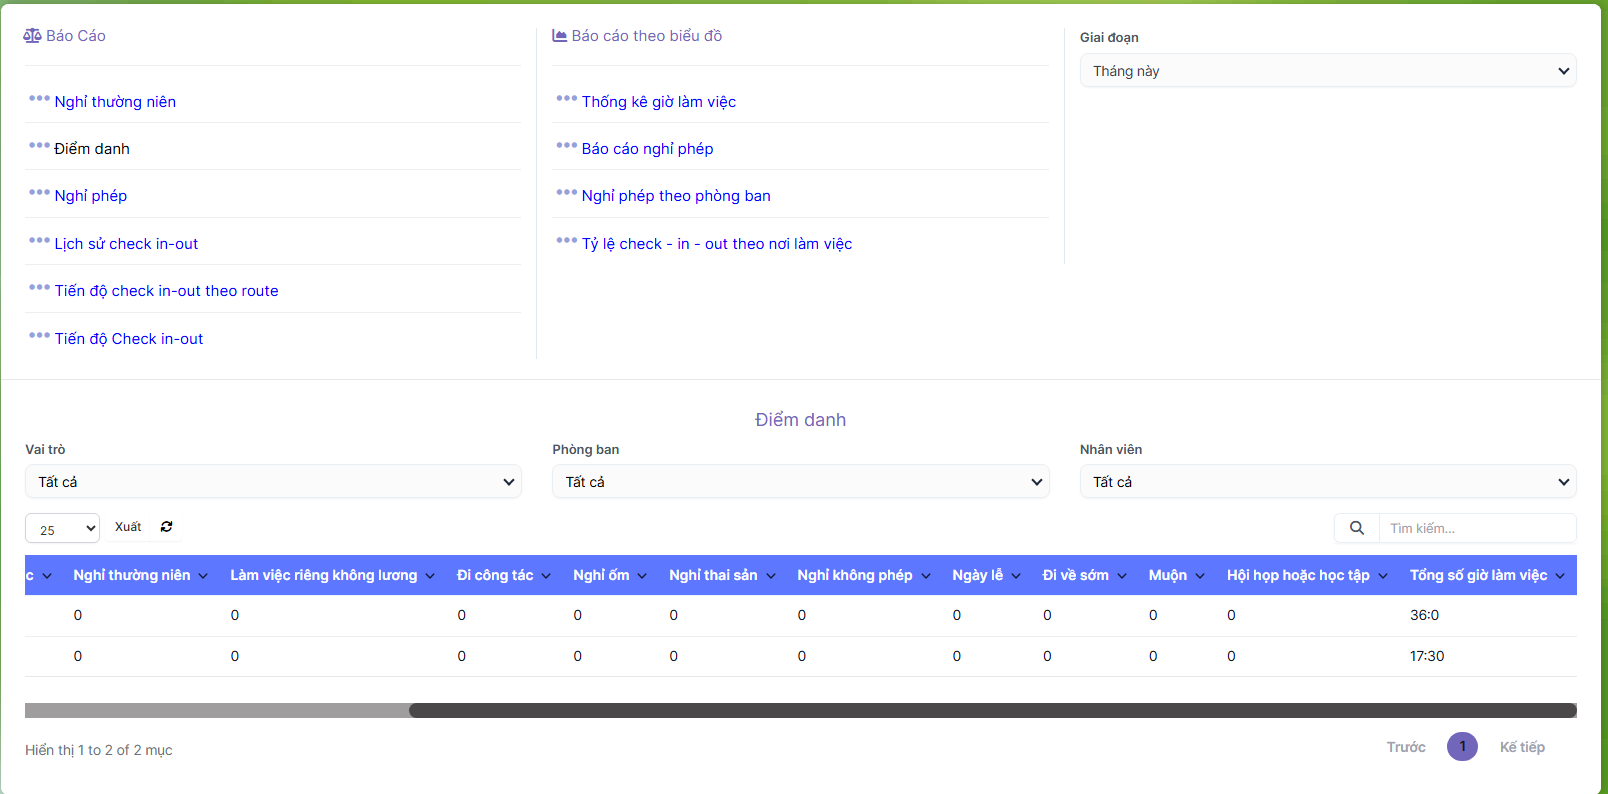Image resolution: width=1608 pixels, height=794 pixels.
Task: Open the Phòng ban department dropdown
Action: [800, 482]
